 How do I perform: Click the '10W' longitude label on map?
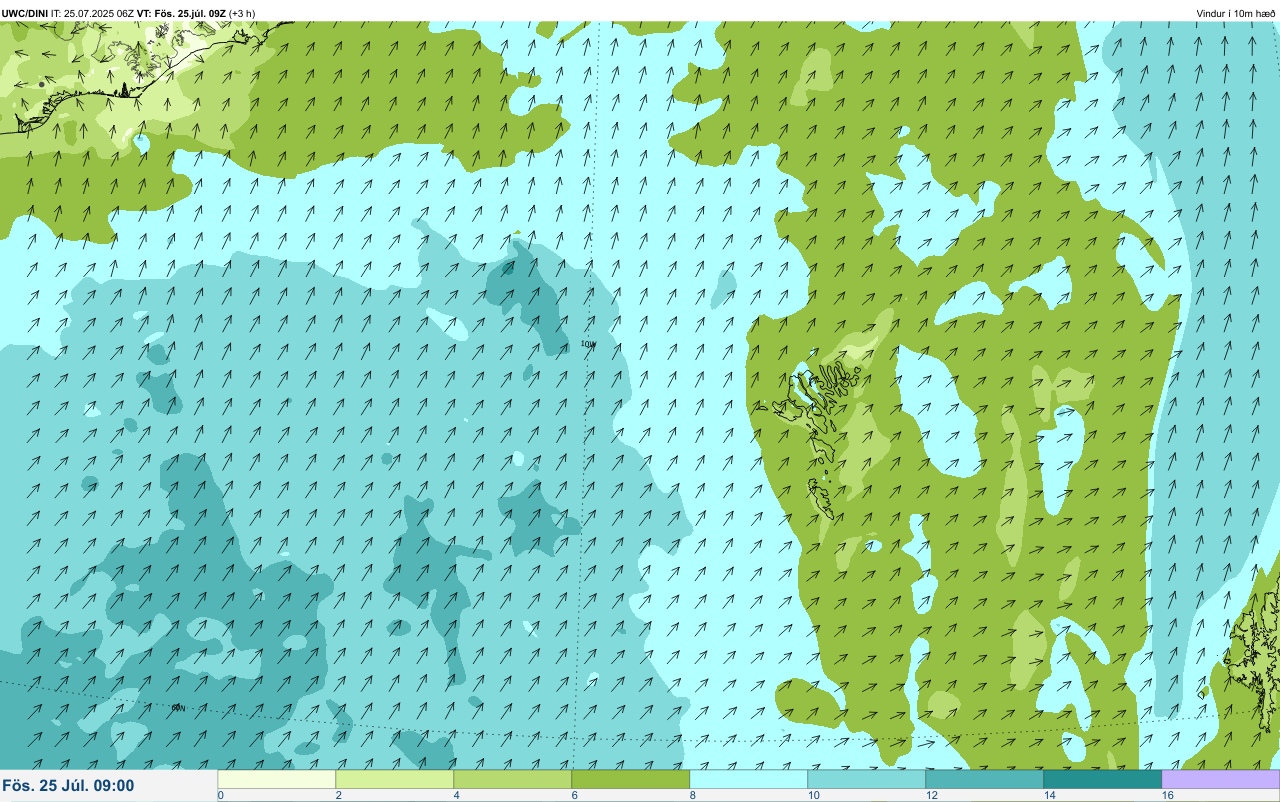click(588, 344)
